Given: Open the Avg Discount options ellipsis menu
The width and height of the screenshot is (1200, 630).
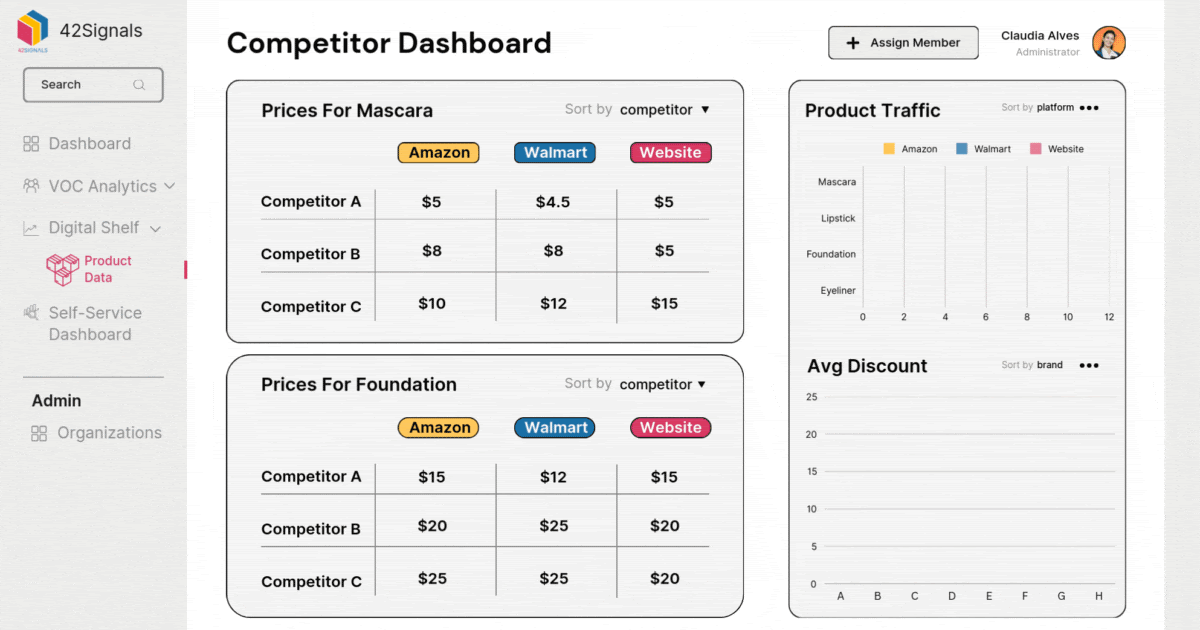Looking at the screenshot, I should tap(1089, 365).
